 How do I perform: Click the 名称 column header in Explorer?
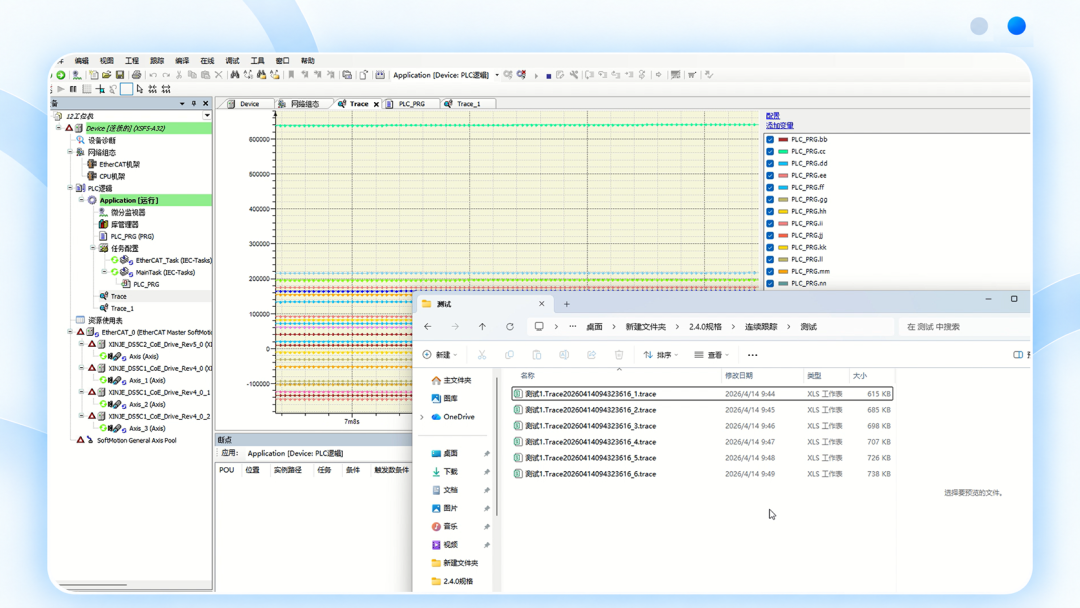pos(528,376)
